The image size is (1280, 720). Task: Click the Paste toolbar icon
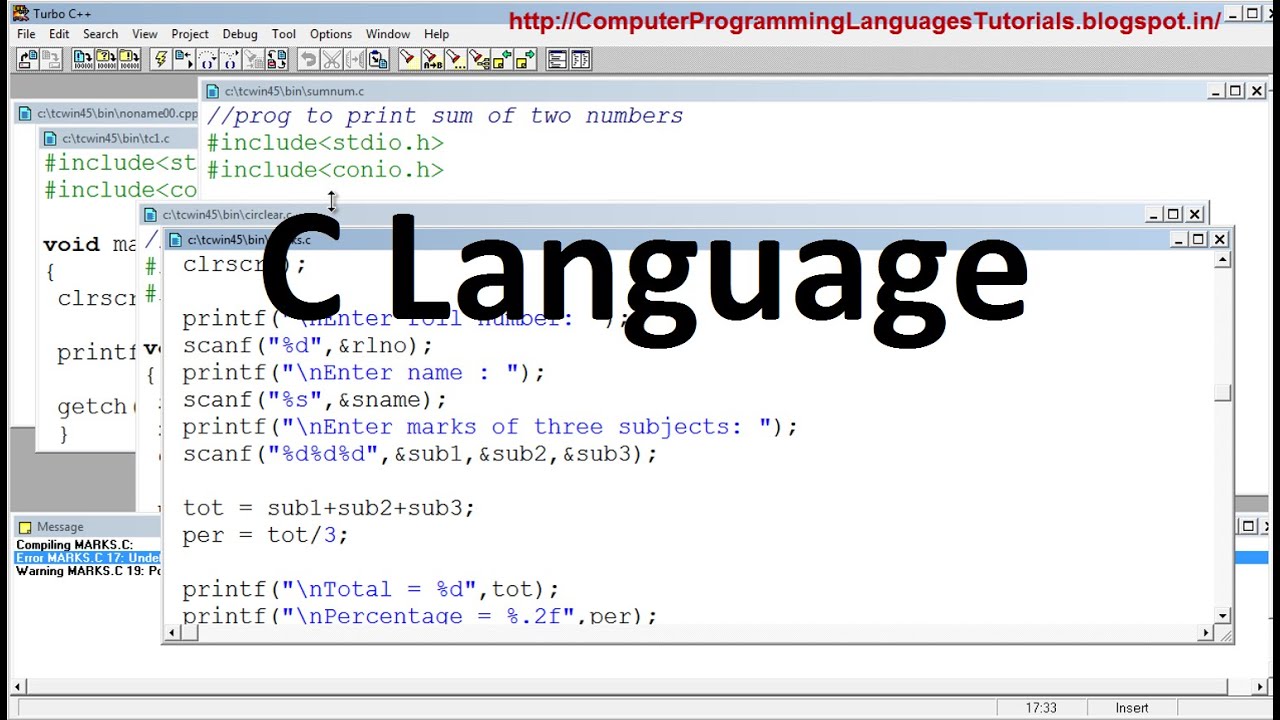pyautogui.click(x=377, y=60)
